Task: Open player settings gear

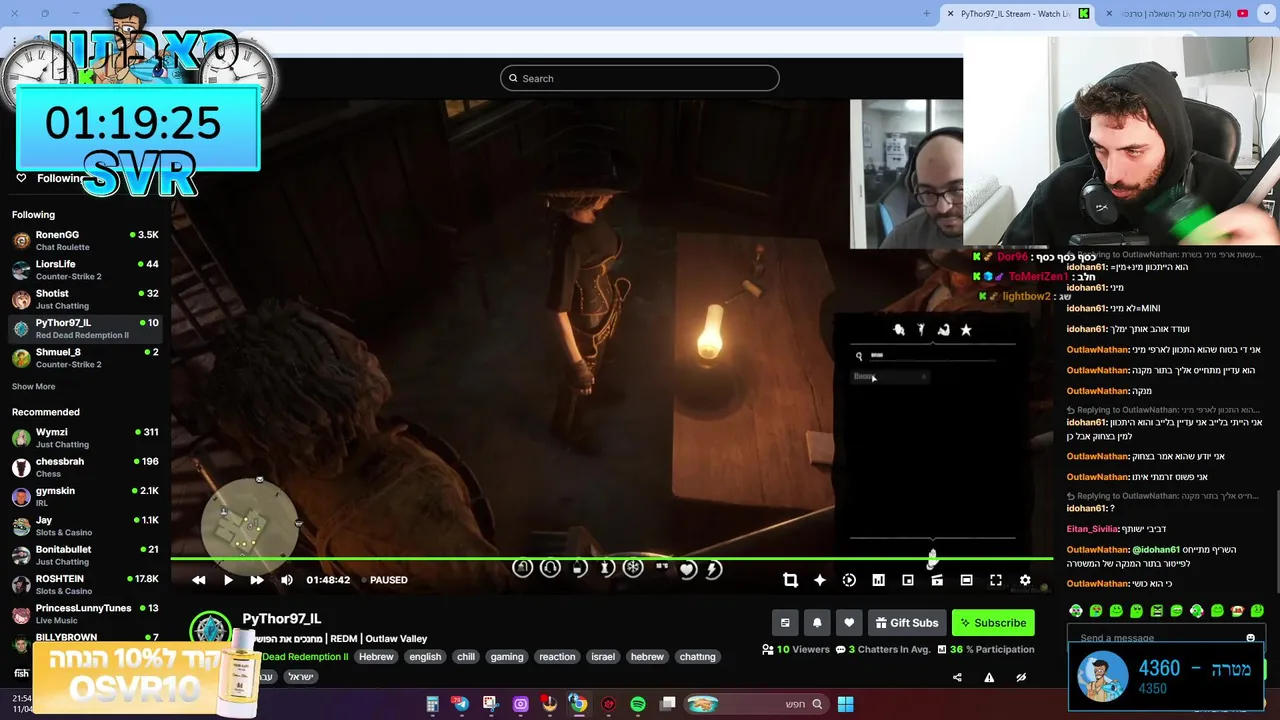Action: pyautogui.click(x=1025, y=580)
